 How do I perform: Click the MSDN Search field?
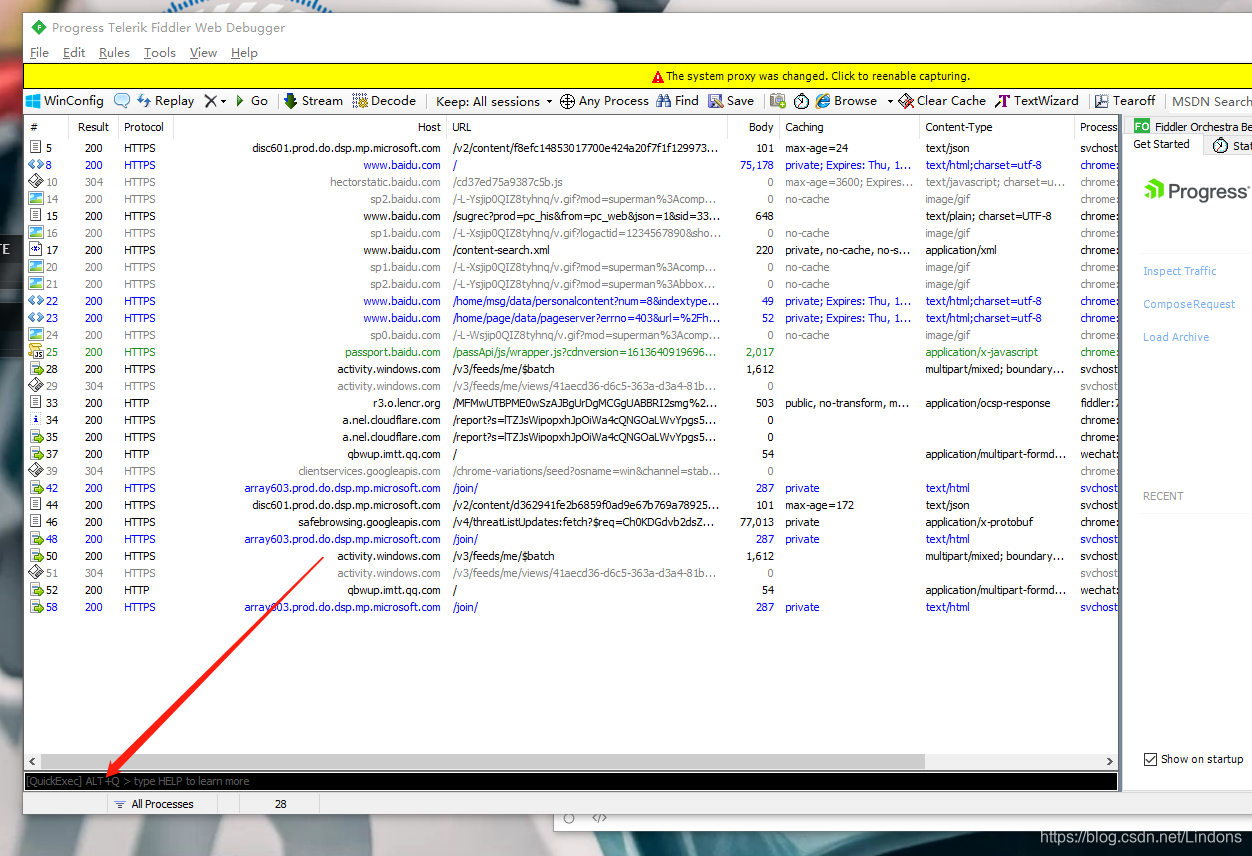tap(1211, 101)
